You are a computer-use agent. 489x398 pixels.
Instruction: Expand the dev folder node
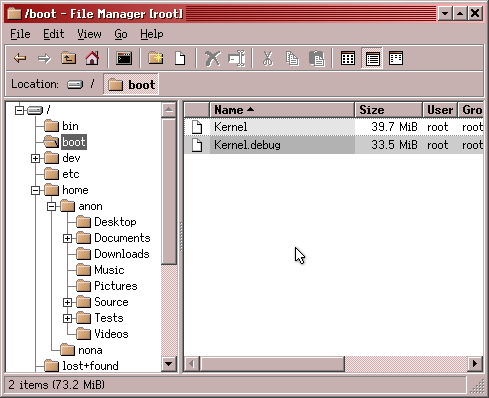click(x=35, y=158)
